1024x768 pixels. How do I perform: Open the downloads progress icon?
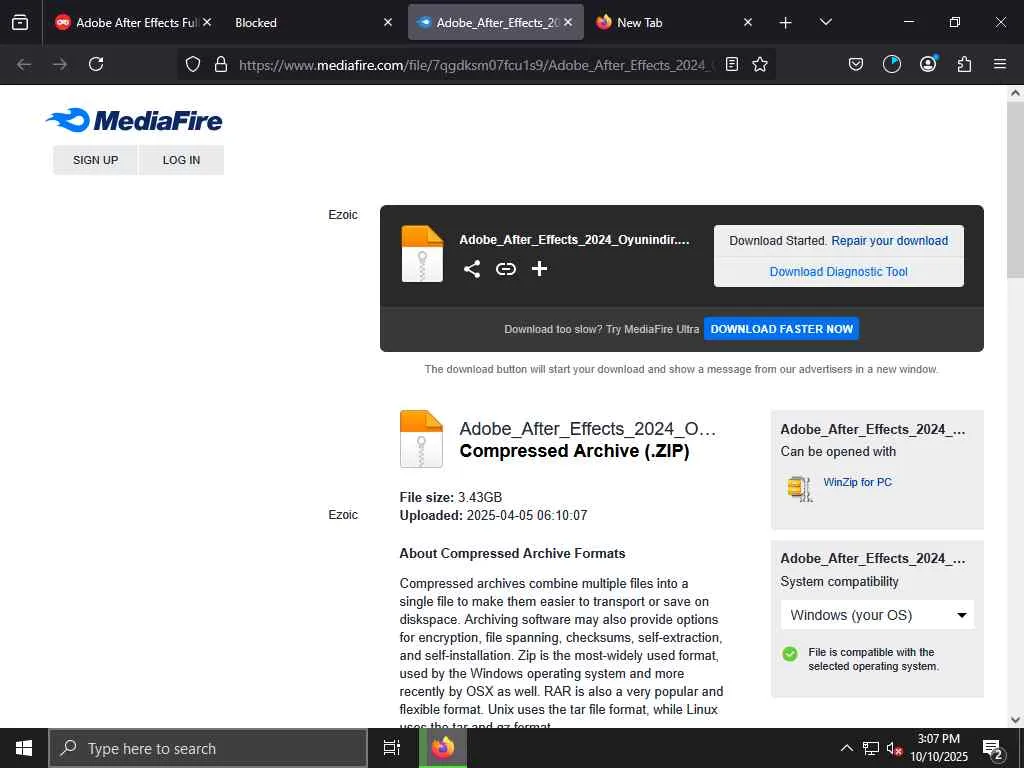(891, 64)
